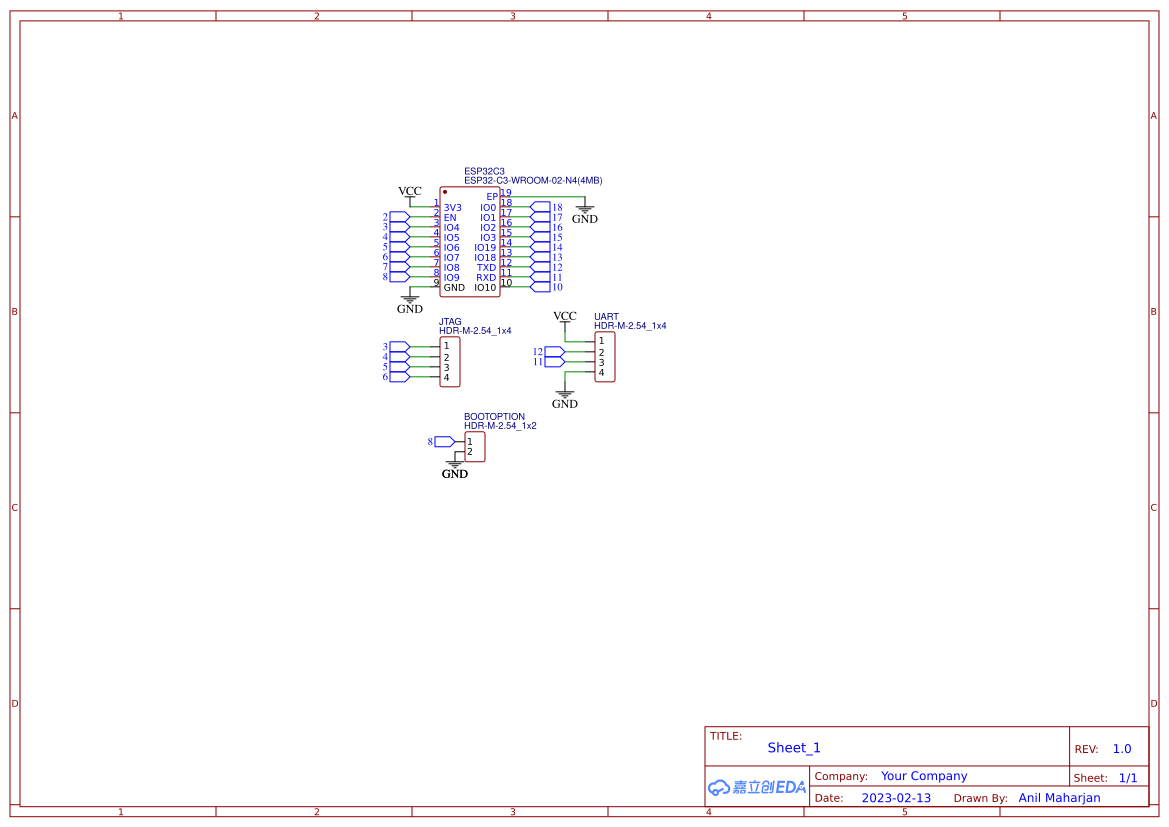Click the VCC power symbol above the ESP32C3

click(x=409, y=195)
